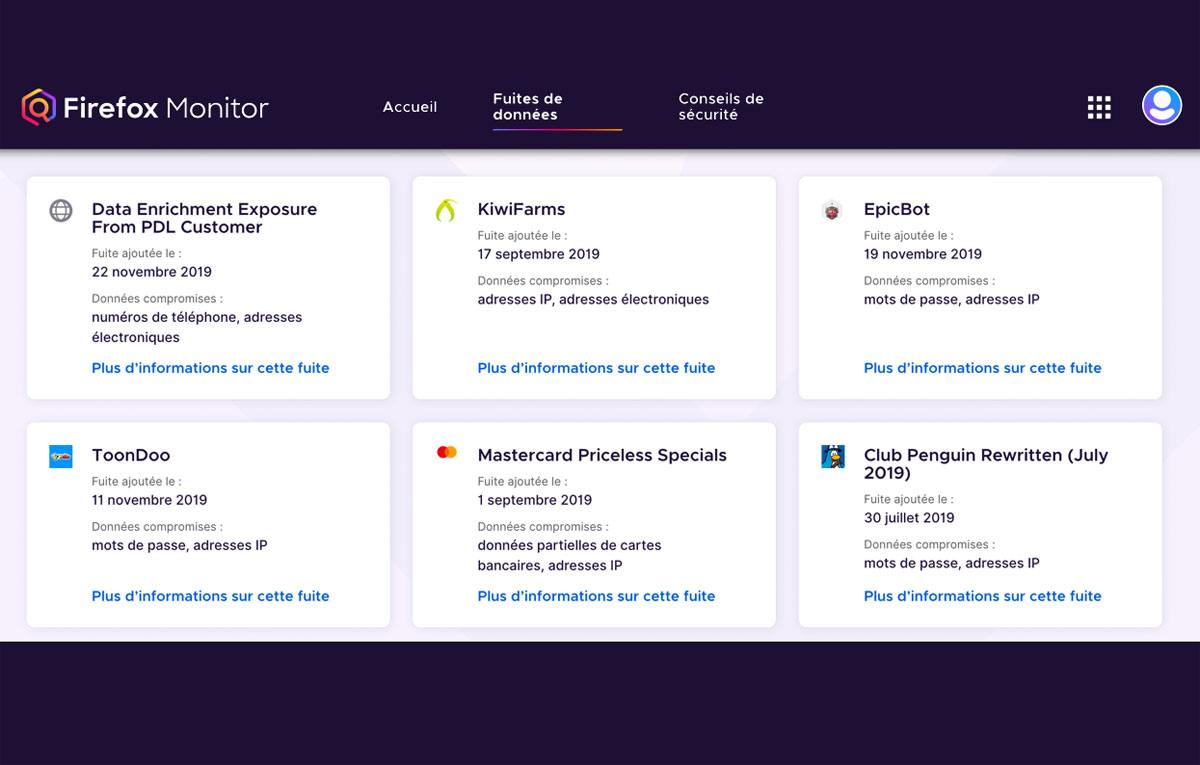The width and height of the screenshot is (1200, 765).
Task: Open more info link for Club Penguin Rewritten
Action: [982, 596]
